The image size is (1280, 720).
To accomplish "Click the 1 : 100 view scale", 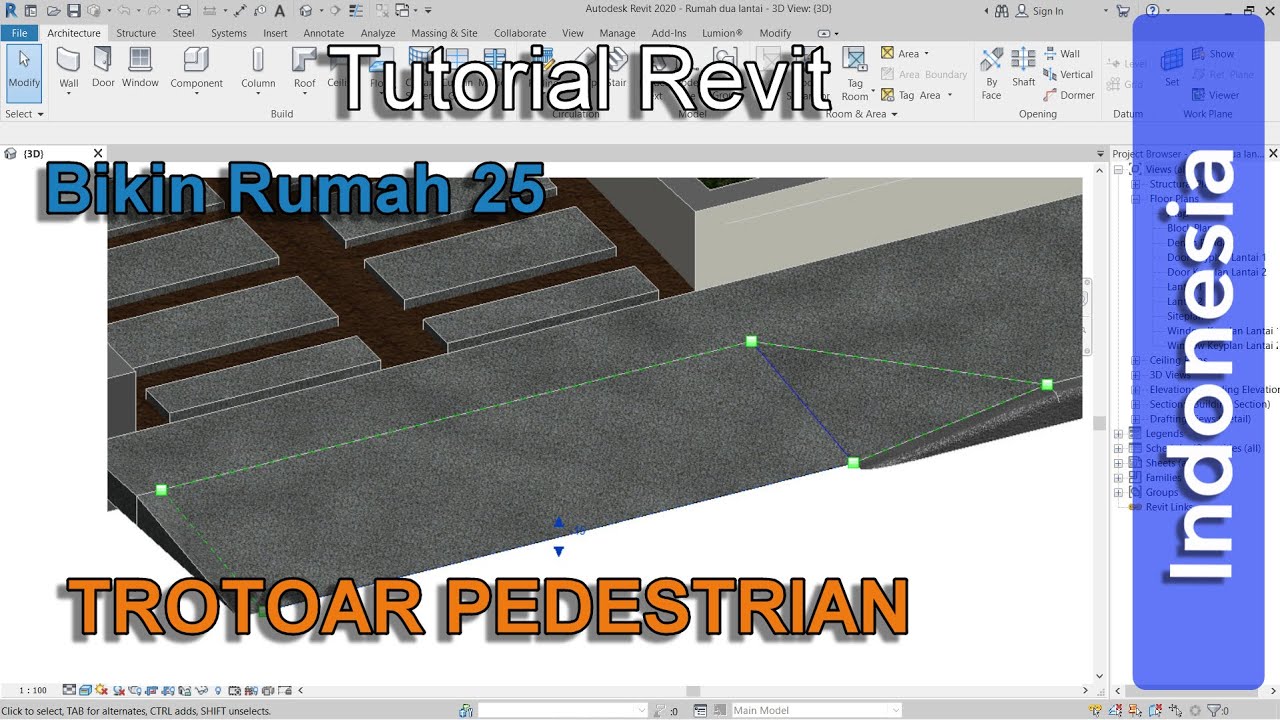I will [33, 690].
